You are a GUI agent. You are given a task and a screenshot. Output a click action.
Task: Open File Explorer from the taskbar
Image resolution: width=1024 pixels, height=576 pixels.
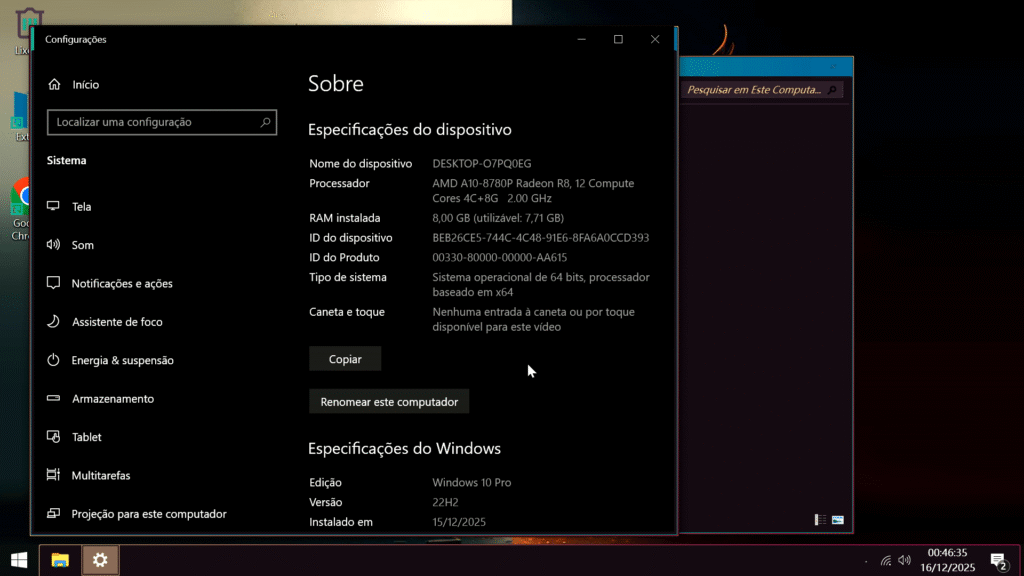click(x=60, y=560)
